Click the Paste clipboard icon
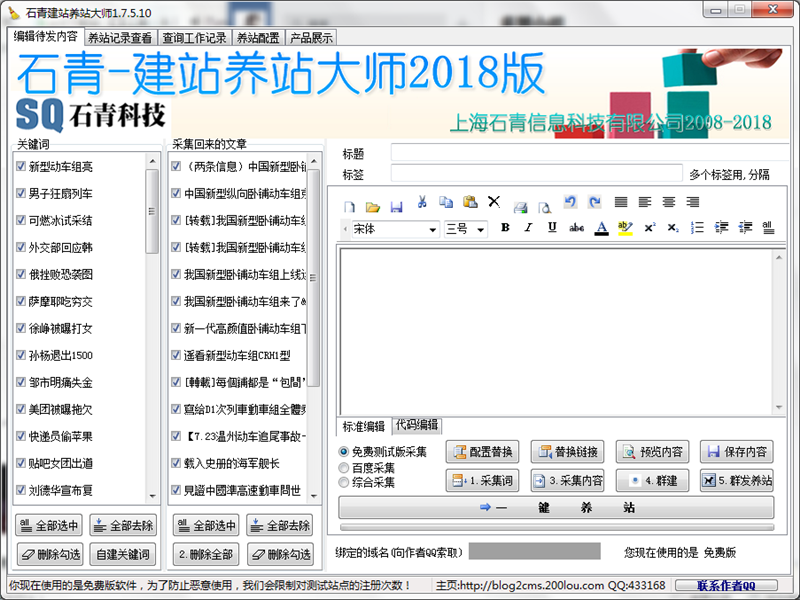This screenshot has height=600, width=800. pos(470,203)
